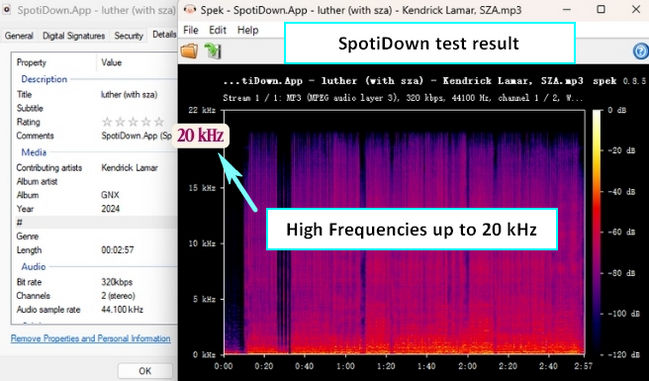649x381 pixels.
Task: Click the Description section header
Action: click(44, 79)
